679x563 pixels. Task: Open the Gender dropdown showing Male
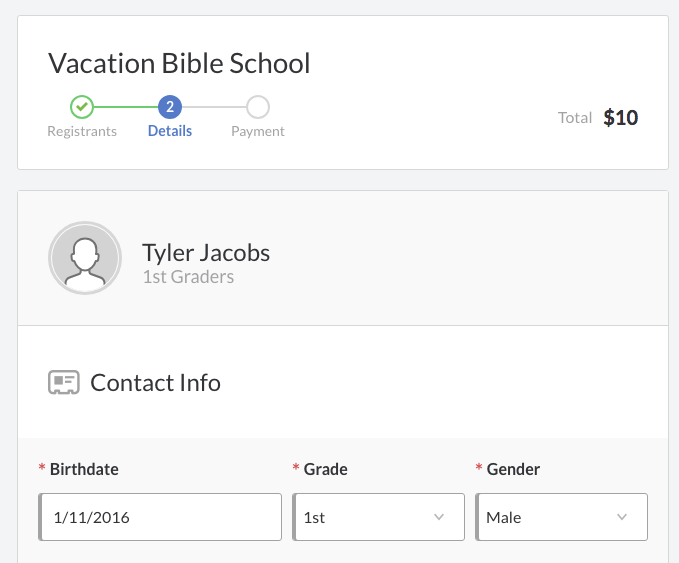click(562, 517)
